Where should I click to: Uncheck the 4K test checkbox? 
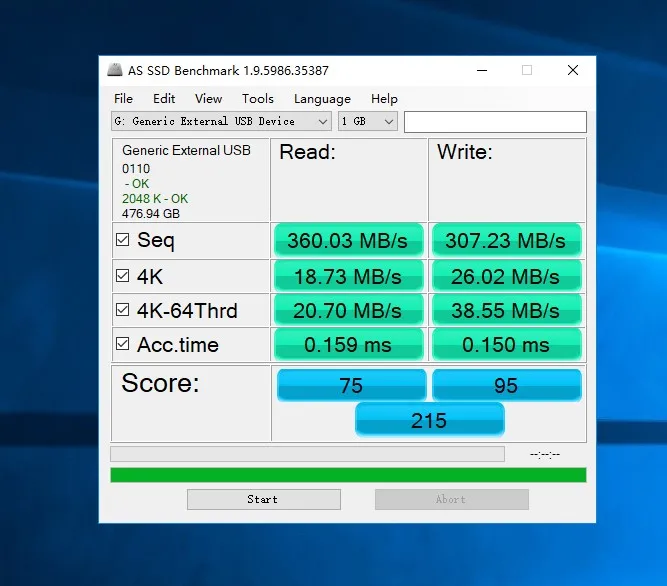click(x=123, y=276)
